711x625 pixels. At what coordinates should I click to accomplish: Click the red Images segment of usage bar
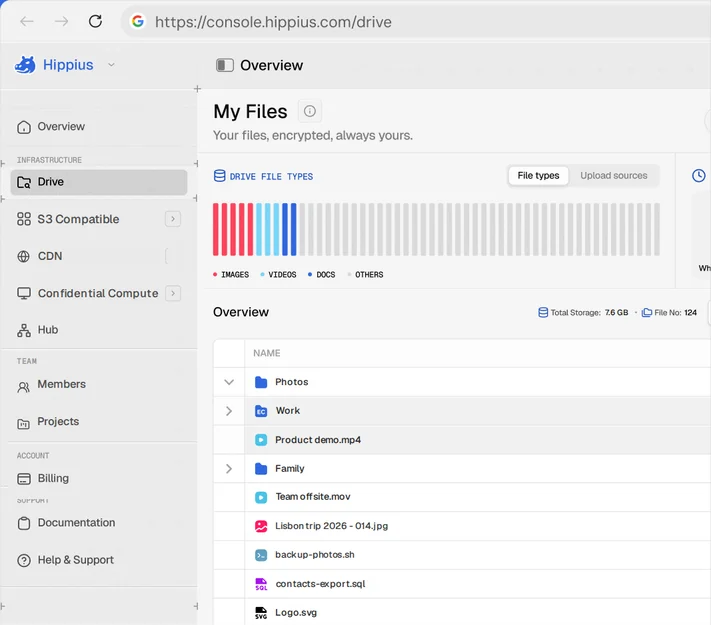(x=233, y=229)
